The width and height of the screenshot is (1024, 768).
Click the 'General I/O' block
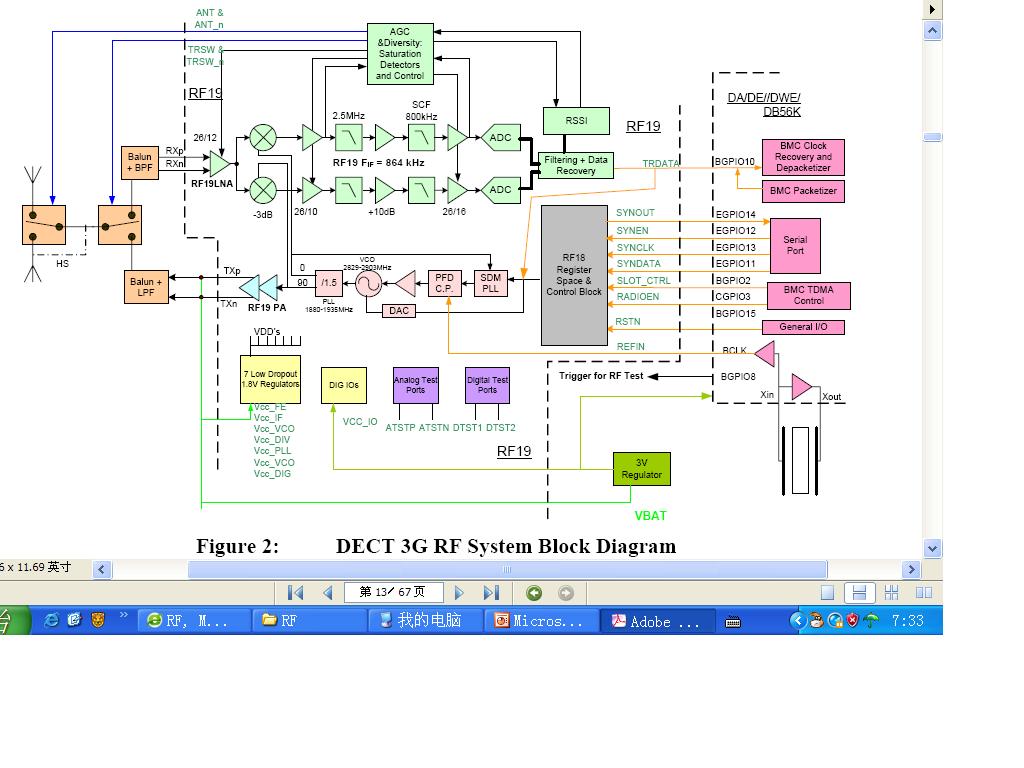click(803, 327)
